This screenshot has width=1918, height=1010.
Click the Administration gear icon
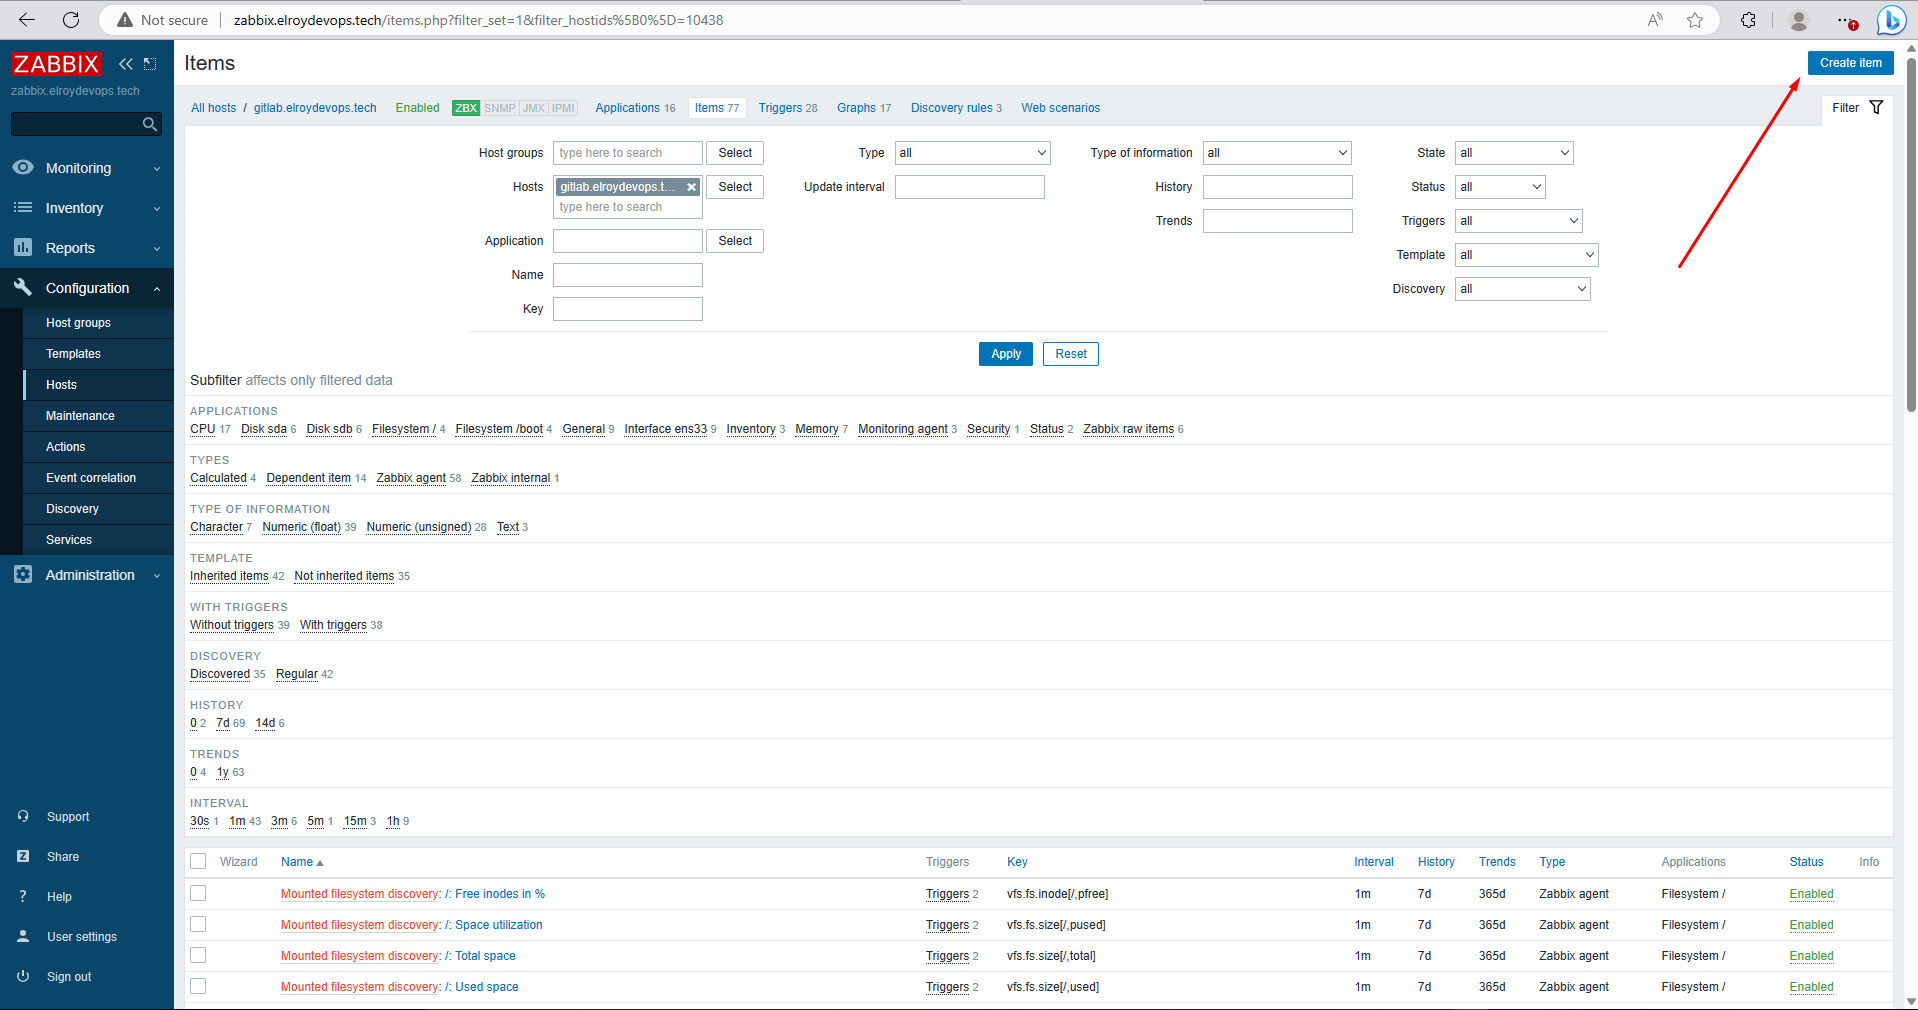[x=23, y=574]
